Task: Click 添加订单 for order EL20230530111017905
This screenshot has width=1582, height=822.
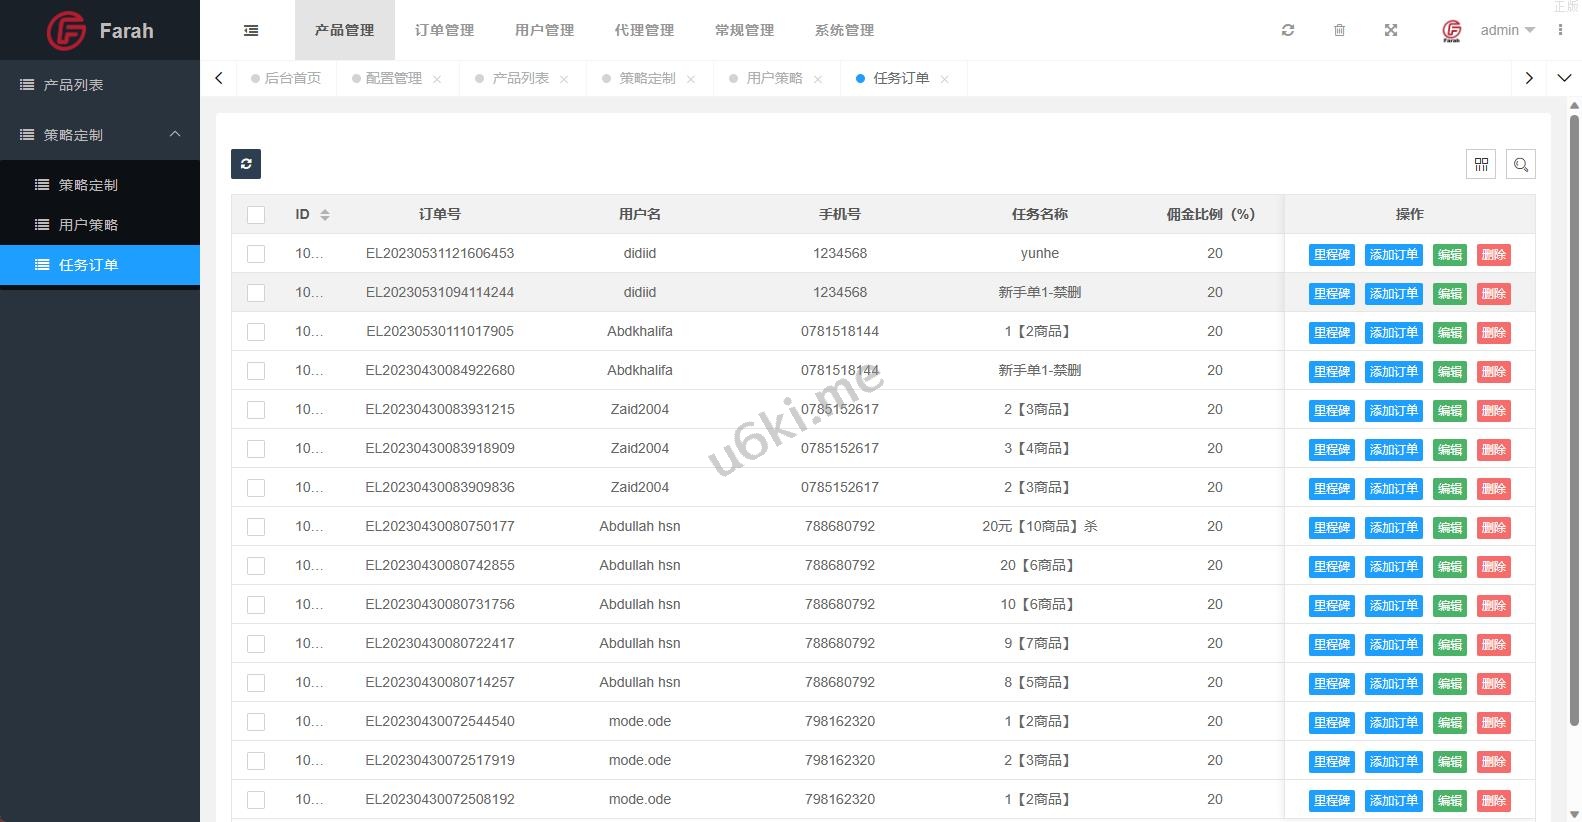Action: coord(1393,332)
